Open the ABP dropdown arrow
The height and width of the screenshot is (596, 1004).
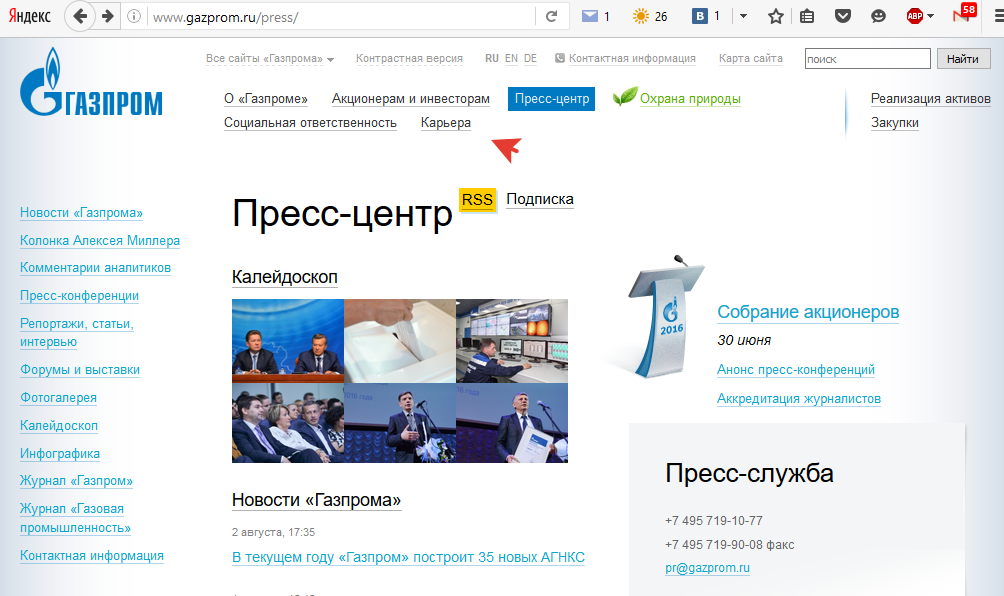pos(930,16)
